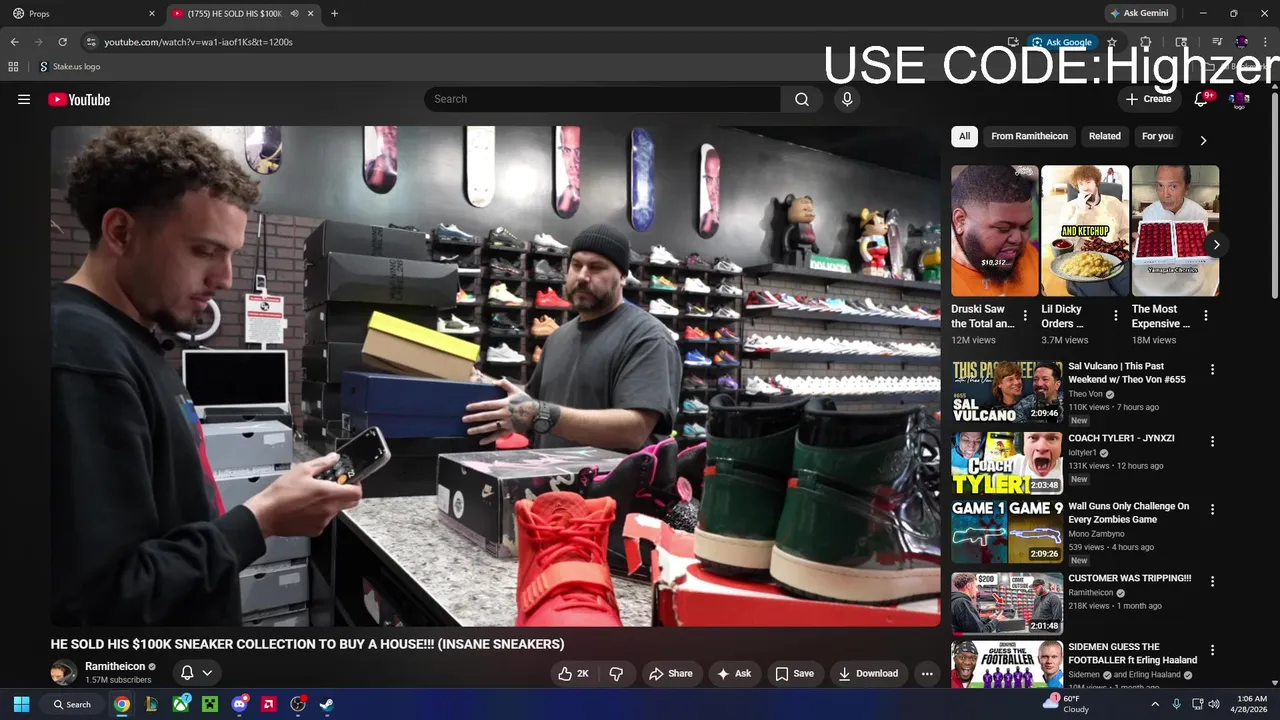
Task: Click Ask Gemini button
Action: (1139, 13)
